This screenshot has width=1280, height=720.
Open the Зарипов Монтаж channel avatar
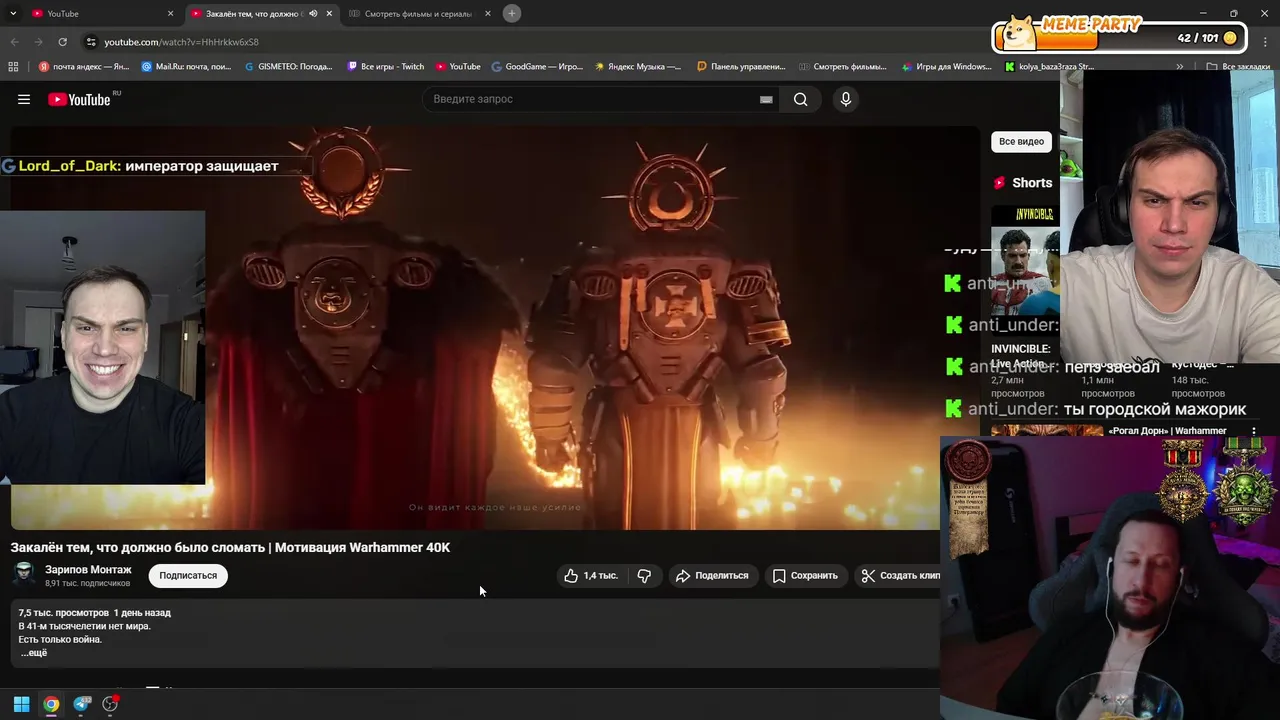[24, 574]
